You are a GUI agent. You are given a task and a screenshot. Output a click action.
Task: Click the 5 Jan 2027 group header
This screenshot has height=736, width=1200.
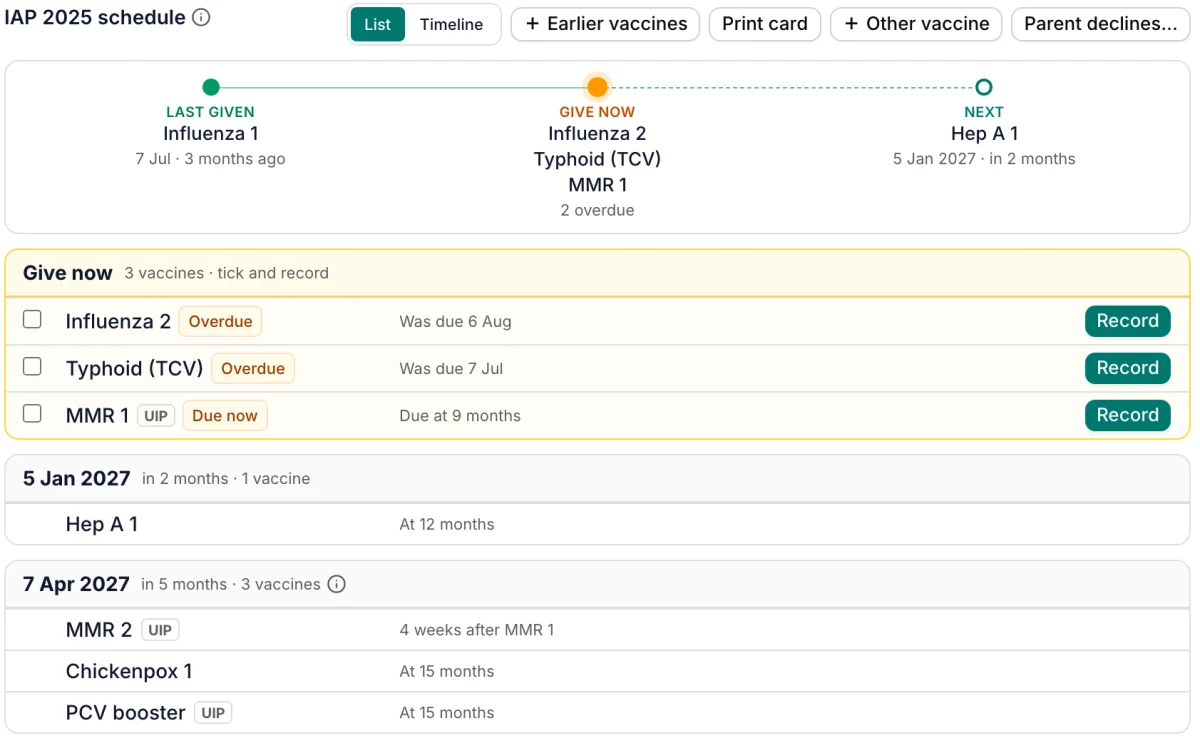(x=597, y=479)
